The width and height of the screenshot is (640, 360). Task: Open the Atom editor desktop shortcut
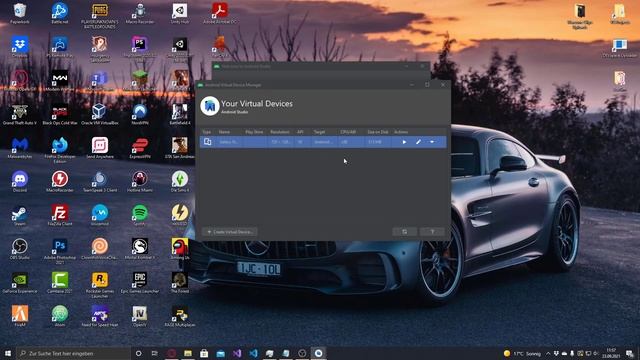[60, 317]
